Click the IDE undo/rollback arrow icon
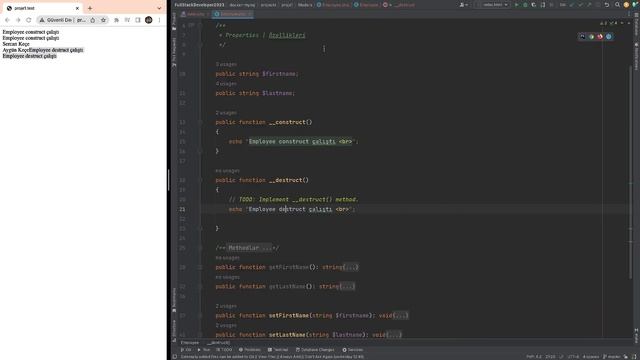The image size is (640, 360). [x=607, y=5]
